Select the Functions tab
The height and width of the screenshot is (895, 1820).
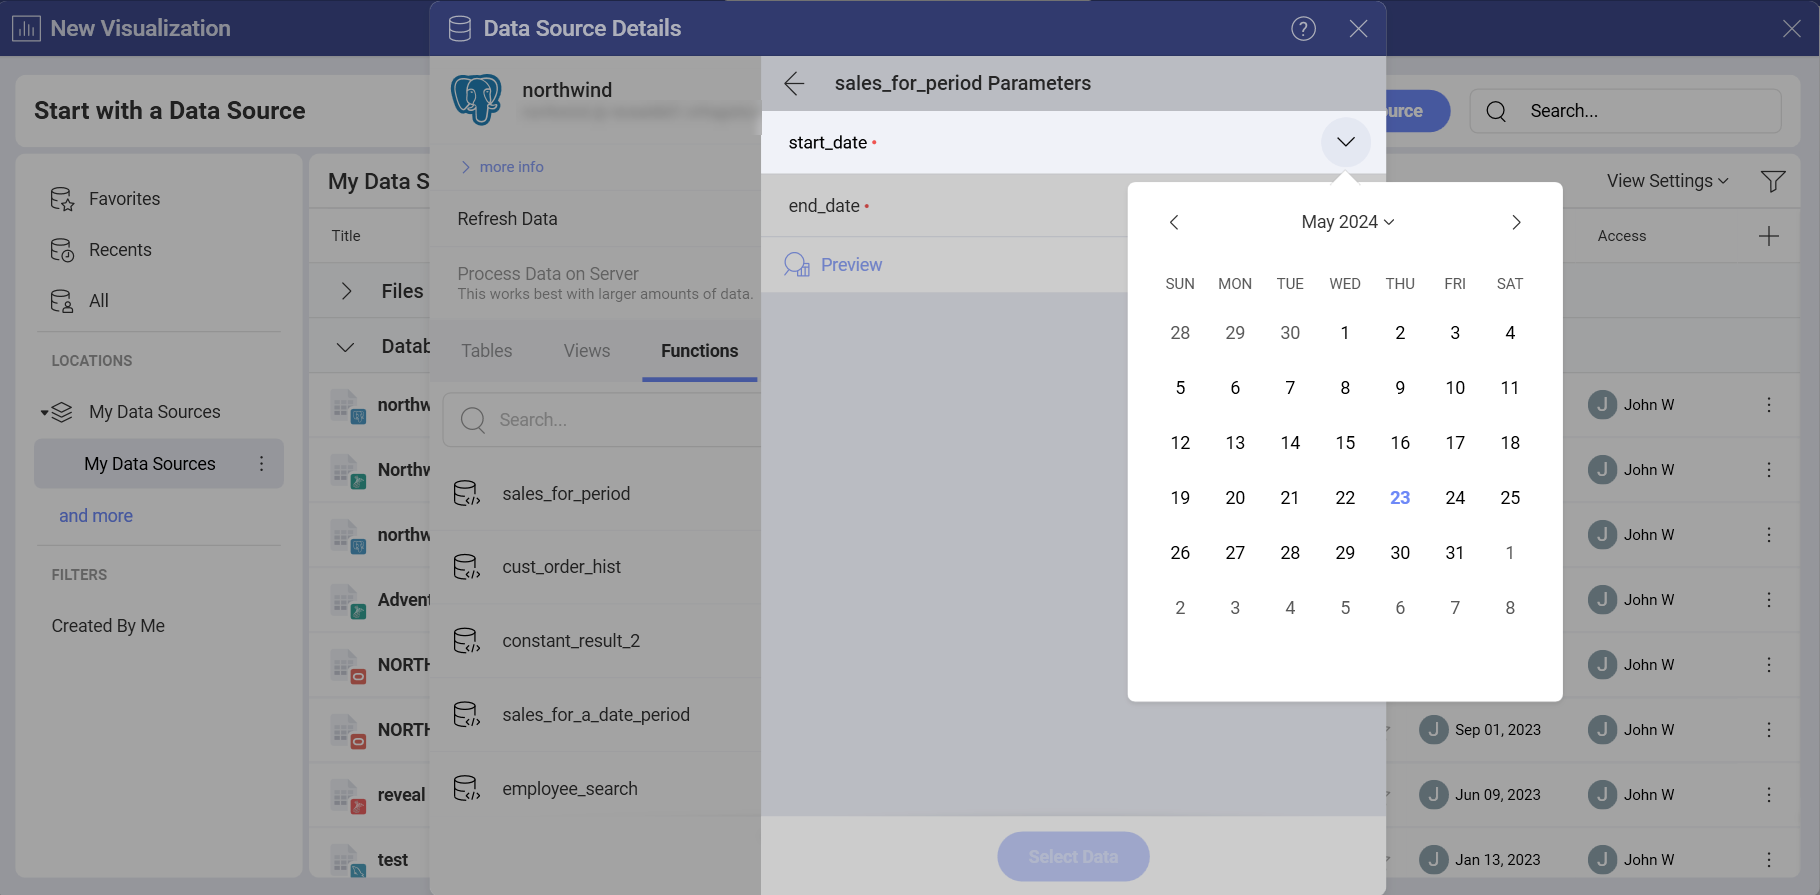click(699, 351)
